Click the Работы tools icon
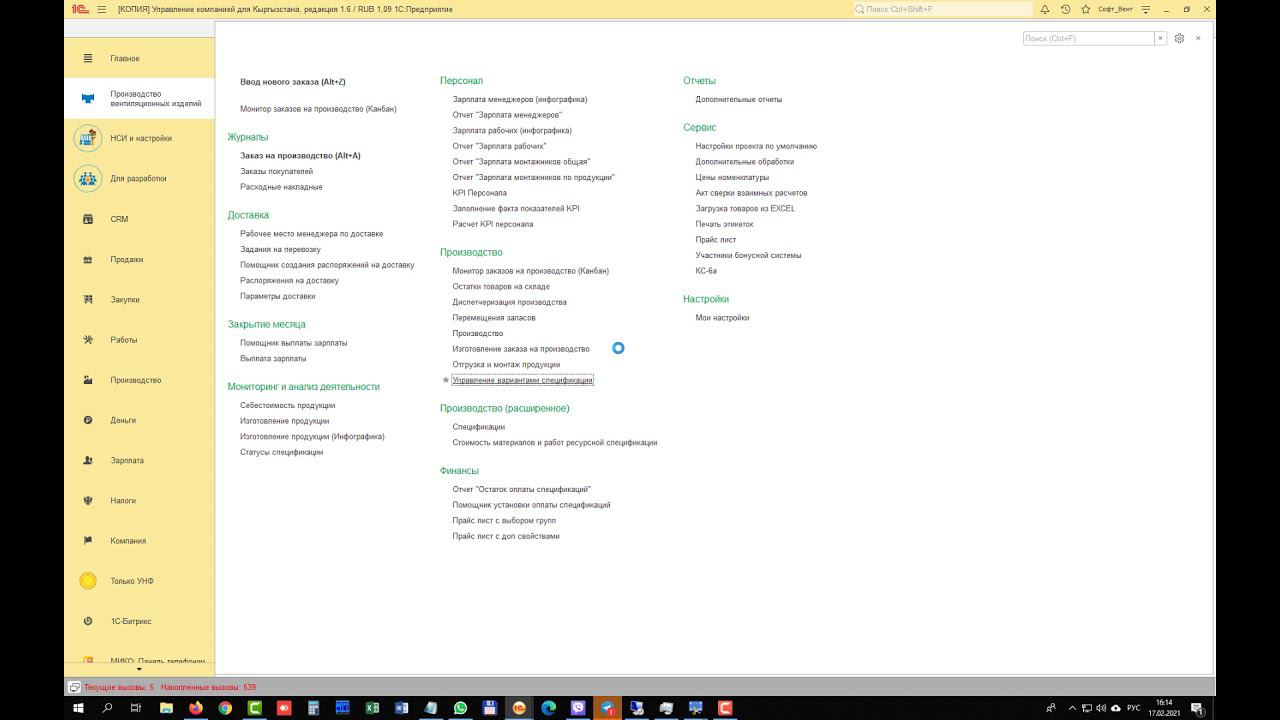 pyautogui.click(x=88, y=339)
